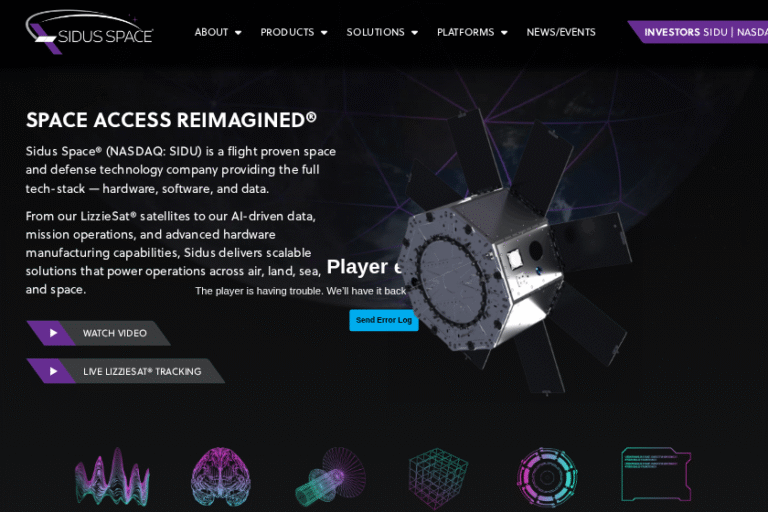Expand the About dropdown arrow

point(238,33)
